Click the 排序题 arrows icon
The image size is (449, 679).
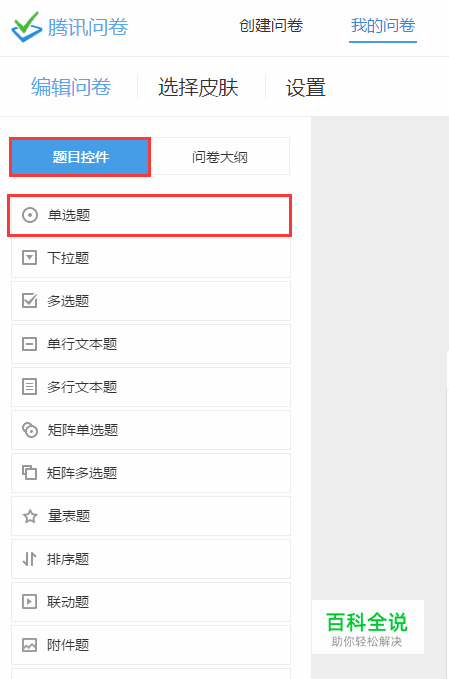tap(29, 559)
